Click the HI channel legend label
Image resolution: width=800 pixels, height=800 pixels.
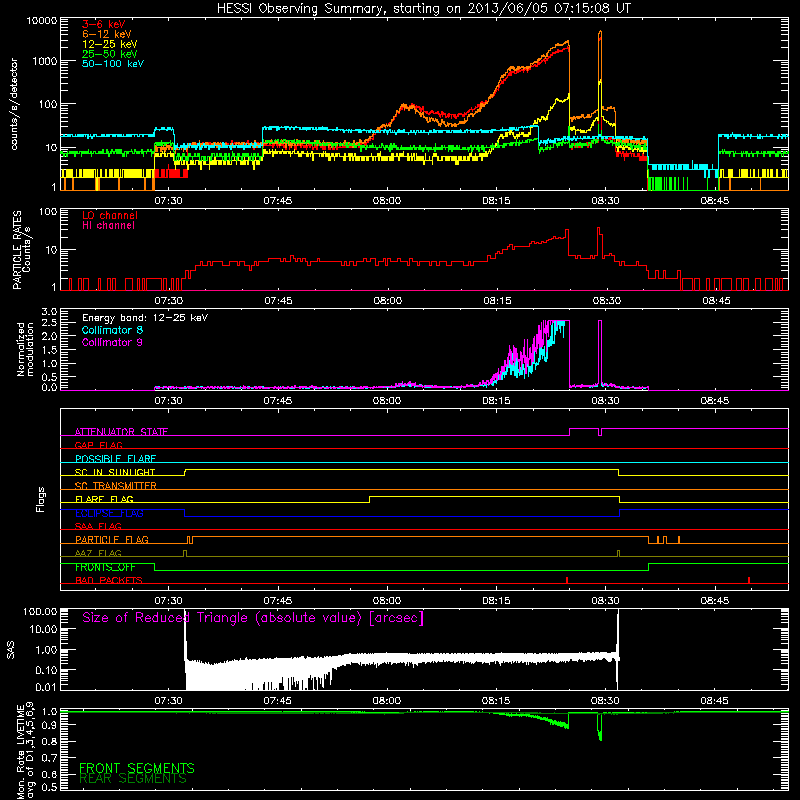point(108,226)
